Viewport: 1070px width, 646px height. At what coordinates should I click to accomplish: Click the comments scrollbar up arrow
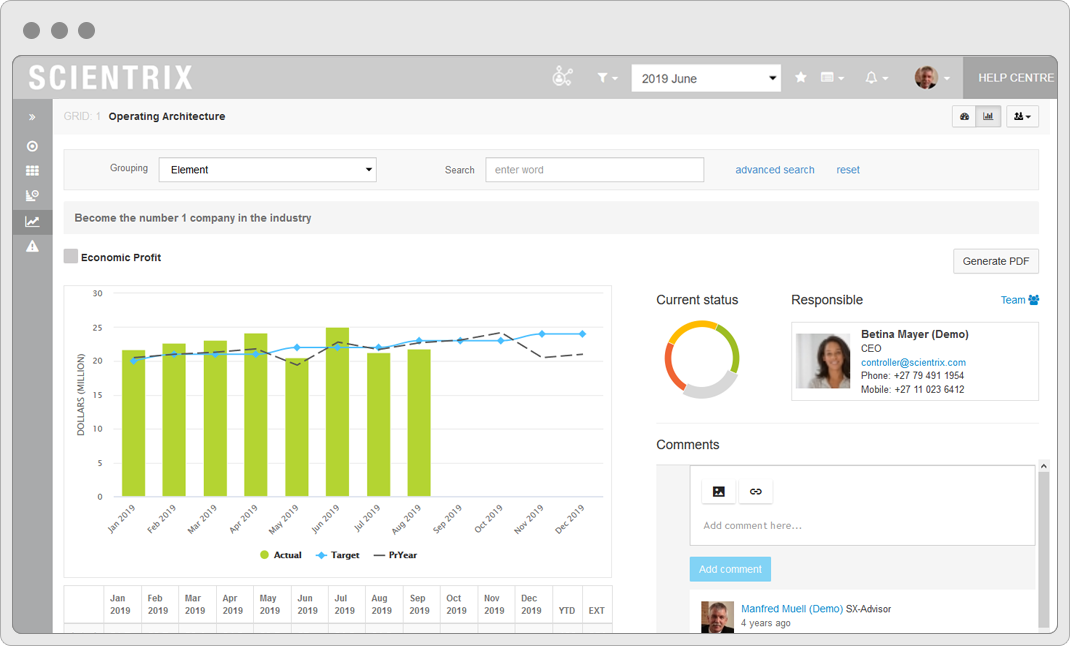(1043, 466)
